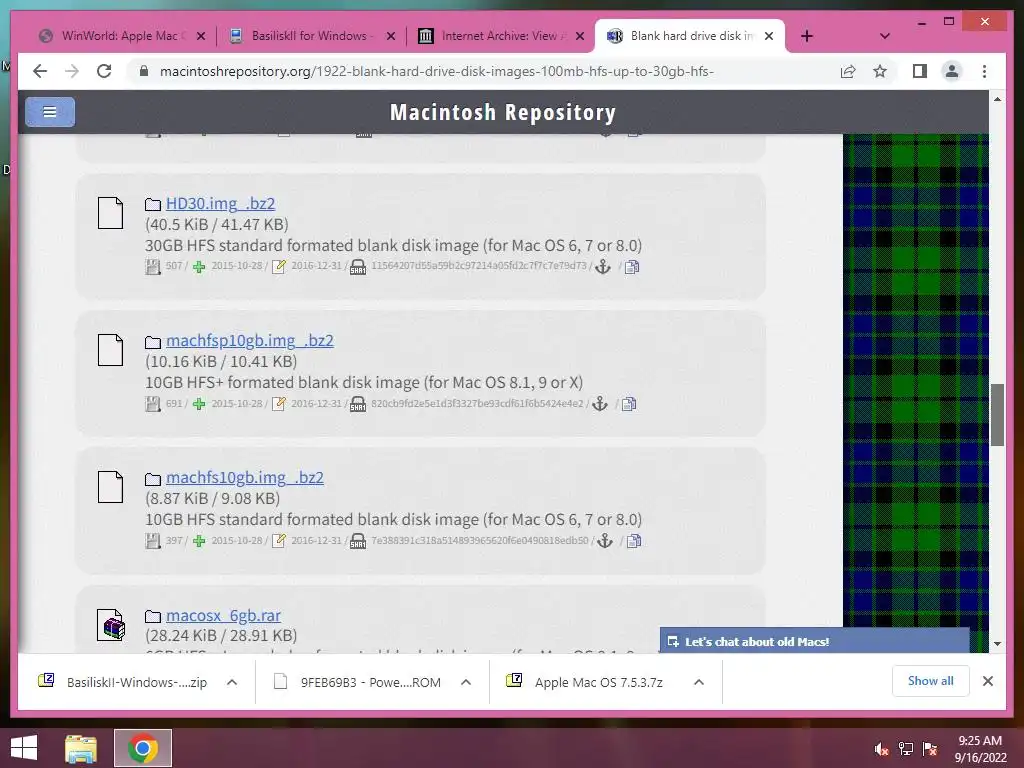This screenshot has width=1024, height=768.
Task: Open File Explorer from the taskbar
Action: [x=81, y=748]
